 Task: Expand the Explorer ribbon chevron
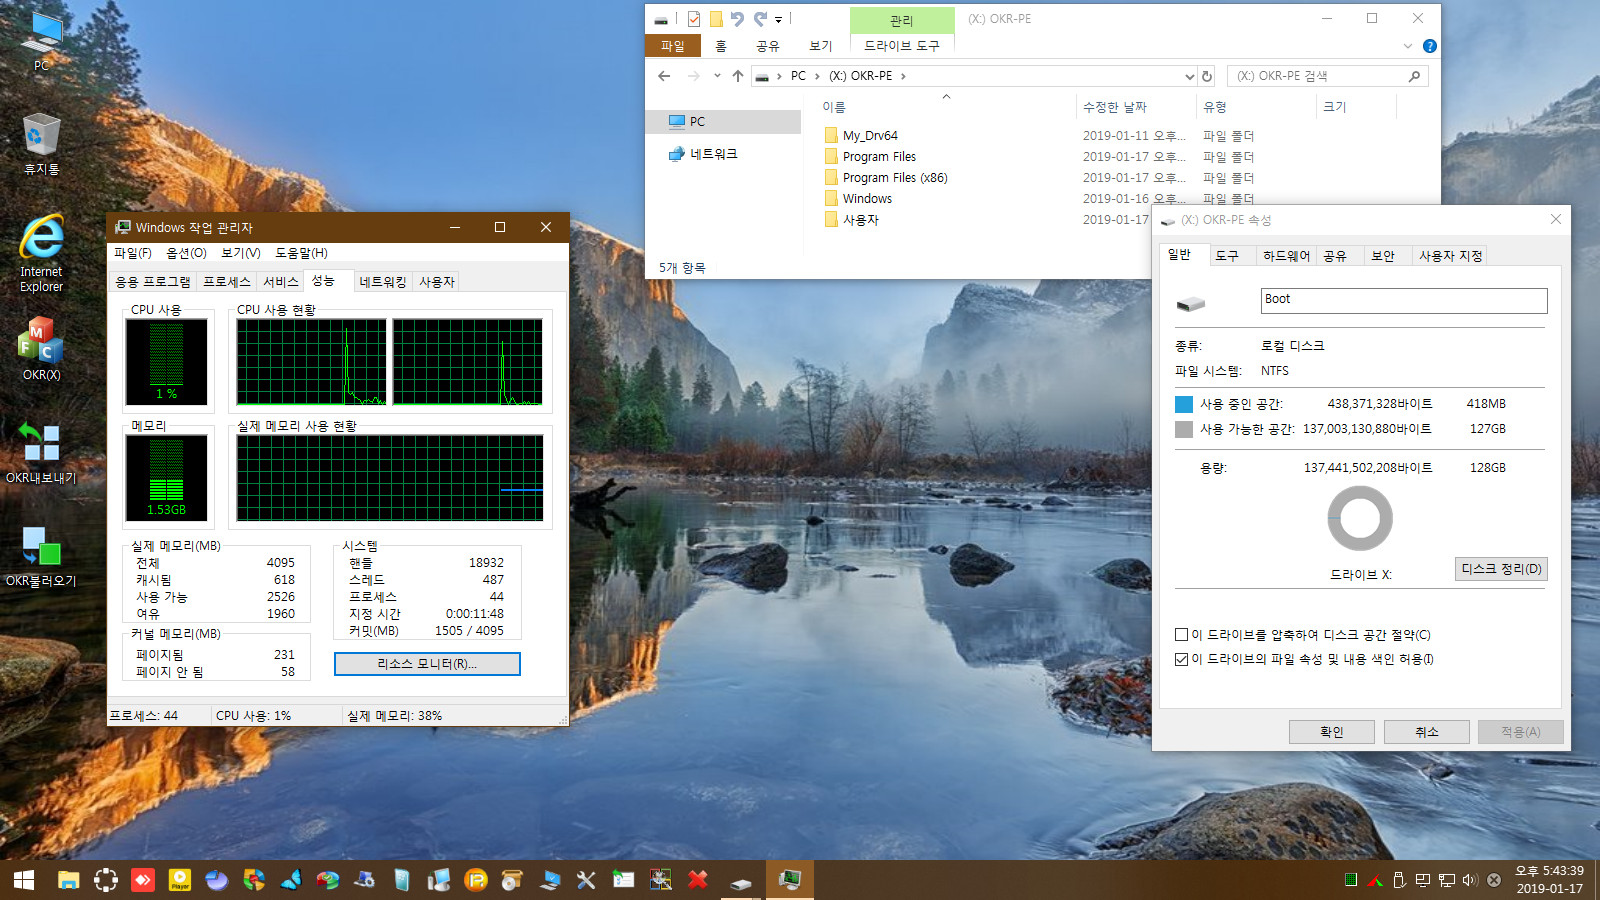pos(1408,46)
